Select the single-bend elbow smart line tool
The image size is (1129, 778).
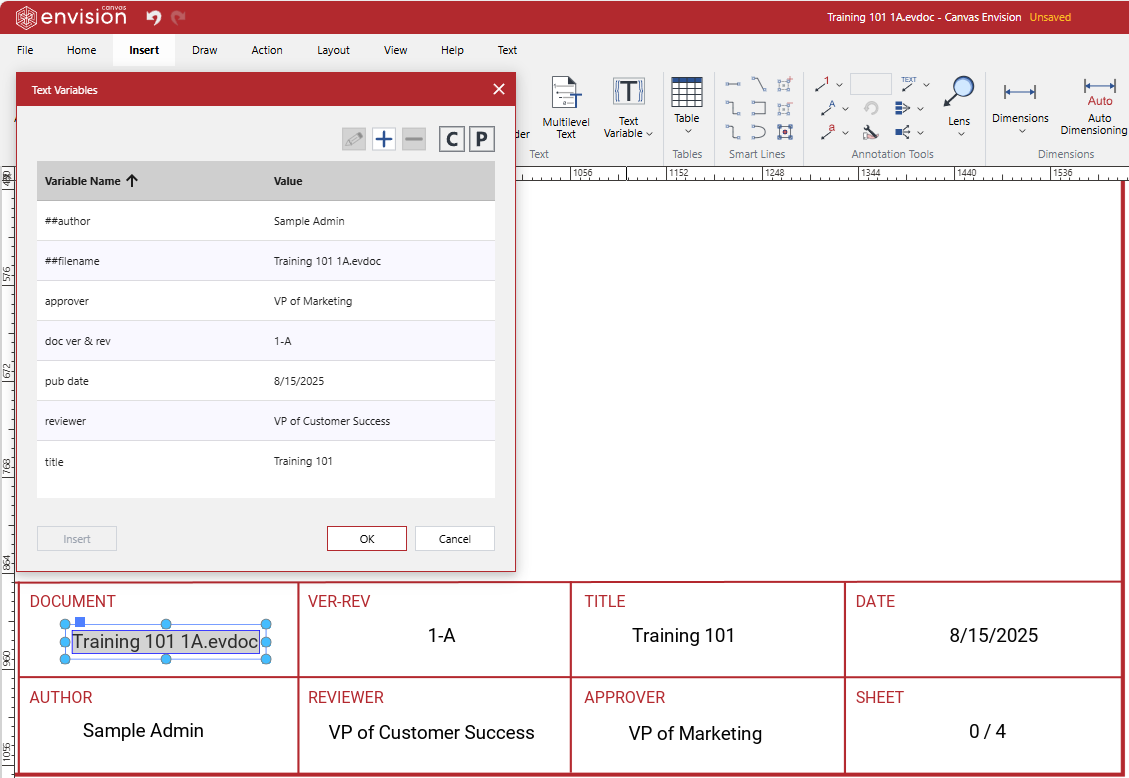732,108
